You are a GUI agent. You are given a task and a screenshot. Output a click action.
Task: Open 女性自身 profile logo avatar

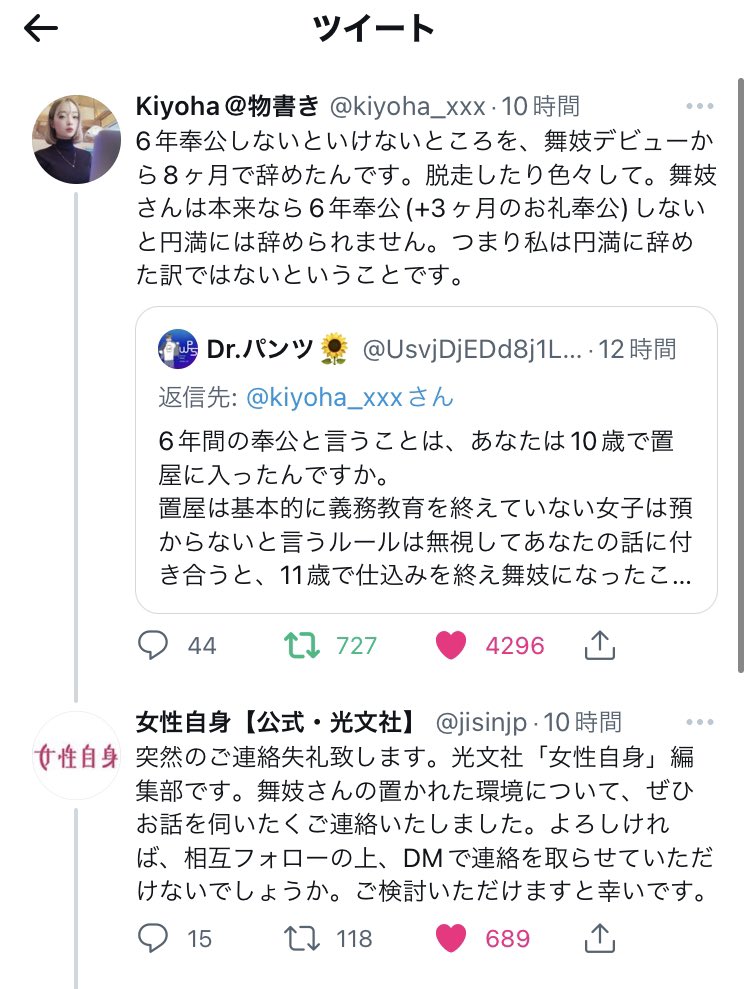pos(77,755)
